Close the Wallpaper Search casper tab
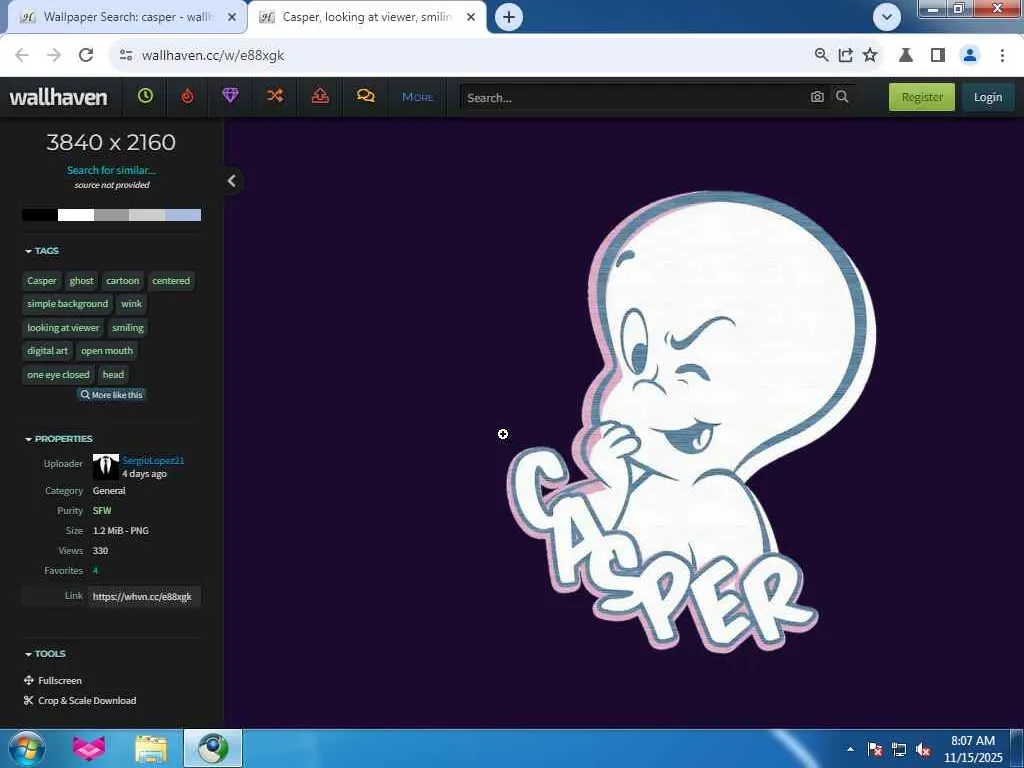 [232, 18]
